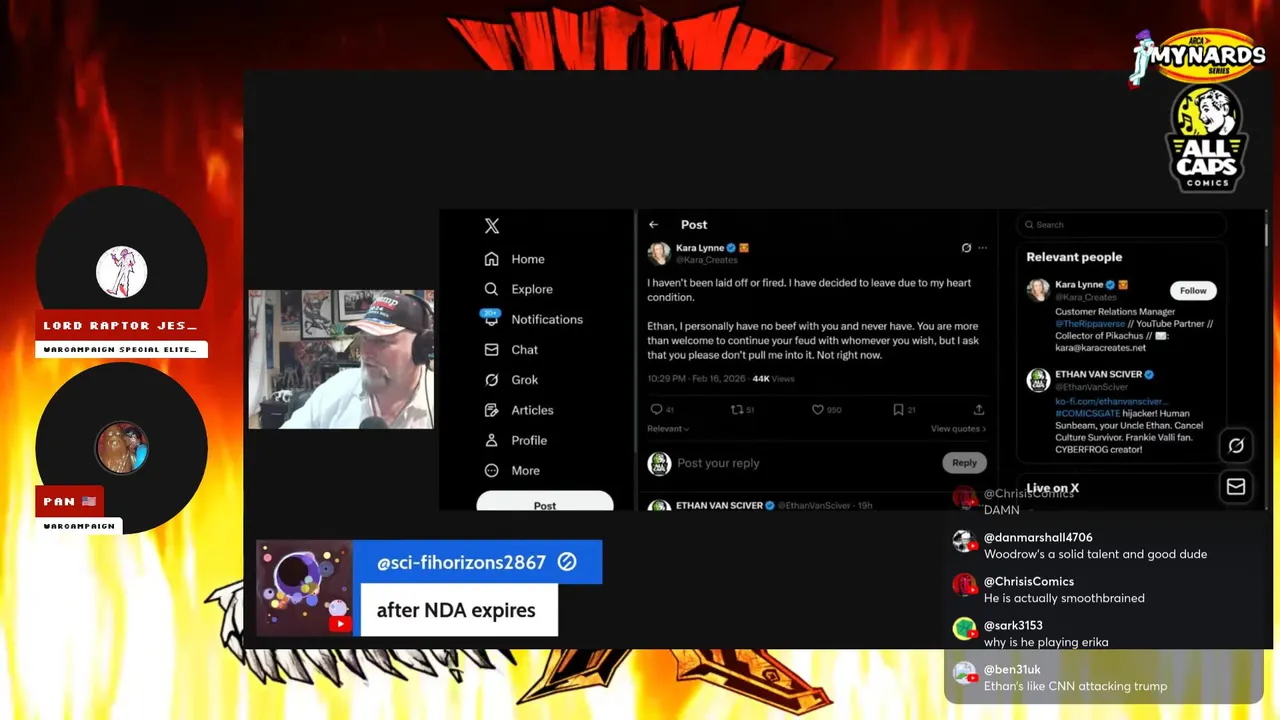Click the Chat envelope icon in sidebar

491,350
